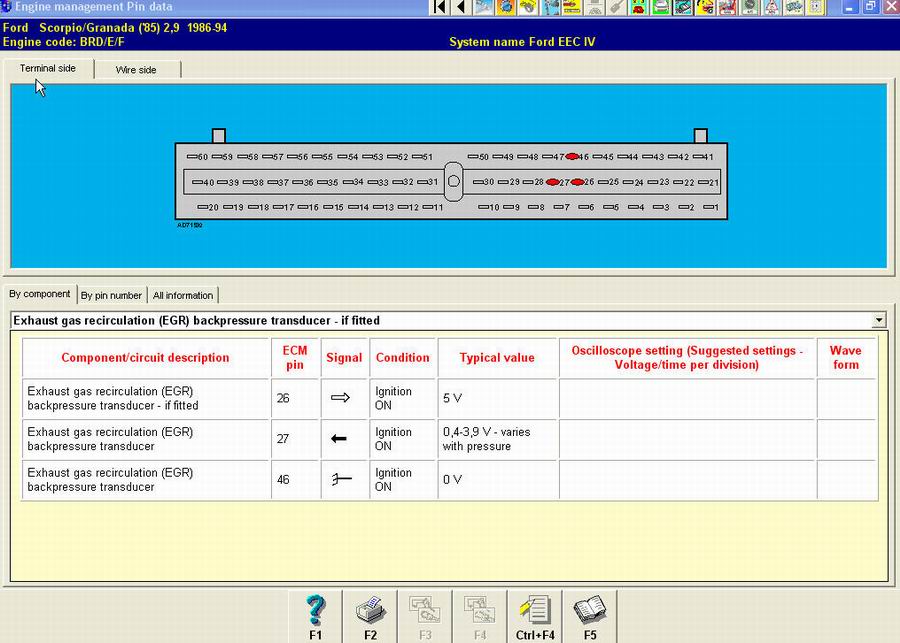Click the red car lift toolbar icon
The image size is (900, 643).
[x=727, y=7]
